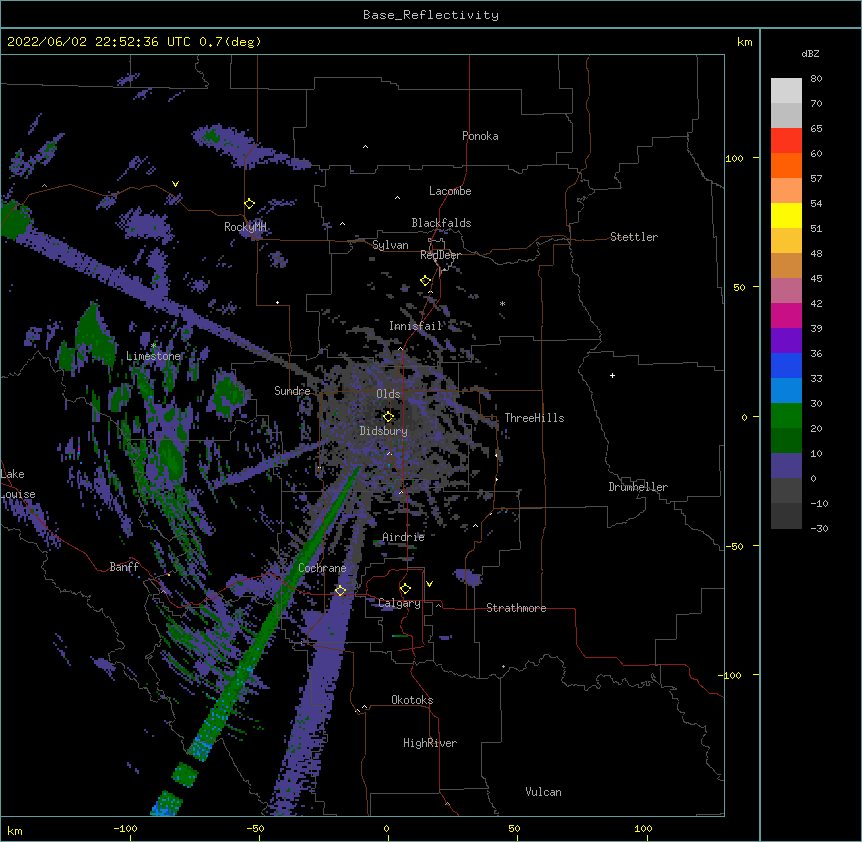
Task: Pick the white 70-80 dBZ legend swatch
Action: (786, 91)
